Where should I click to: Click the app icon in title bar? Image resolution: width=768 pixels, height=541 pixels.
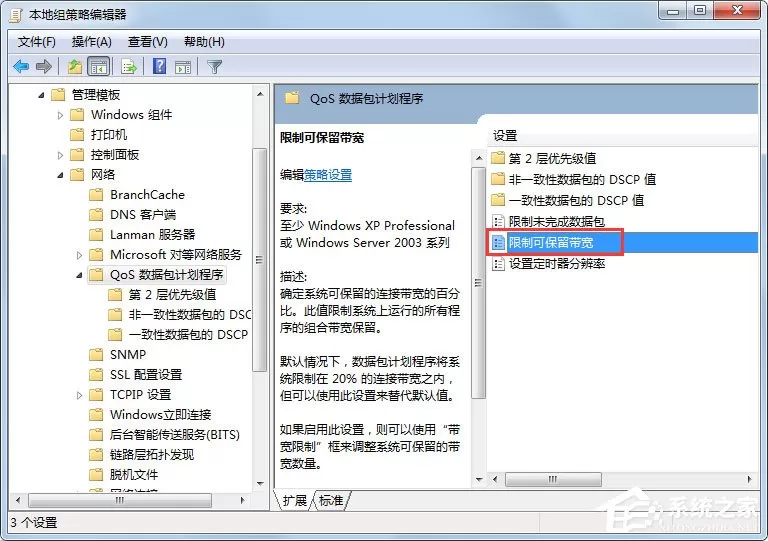click(16, 15)
